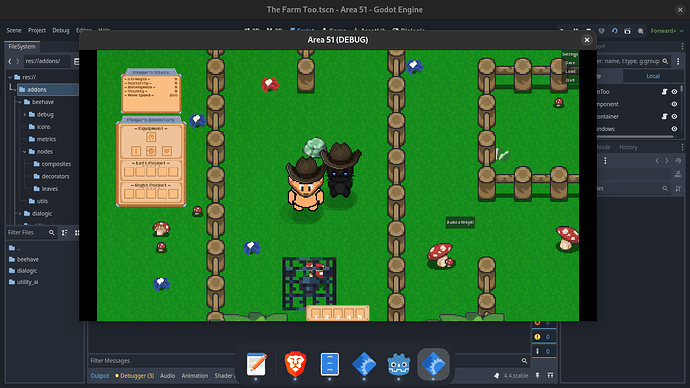Click the pin icon beside 4.4.stable

[537, 375]
